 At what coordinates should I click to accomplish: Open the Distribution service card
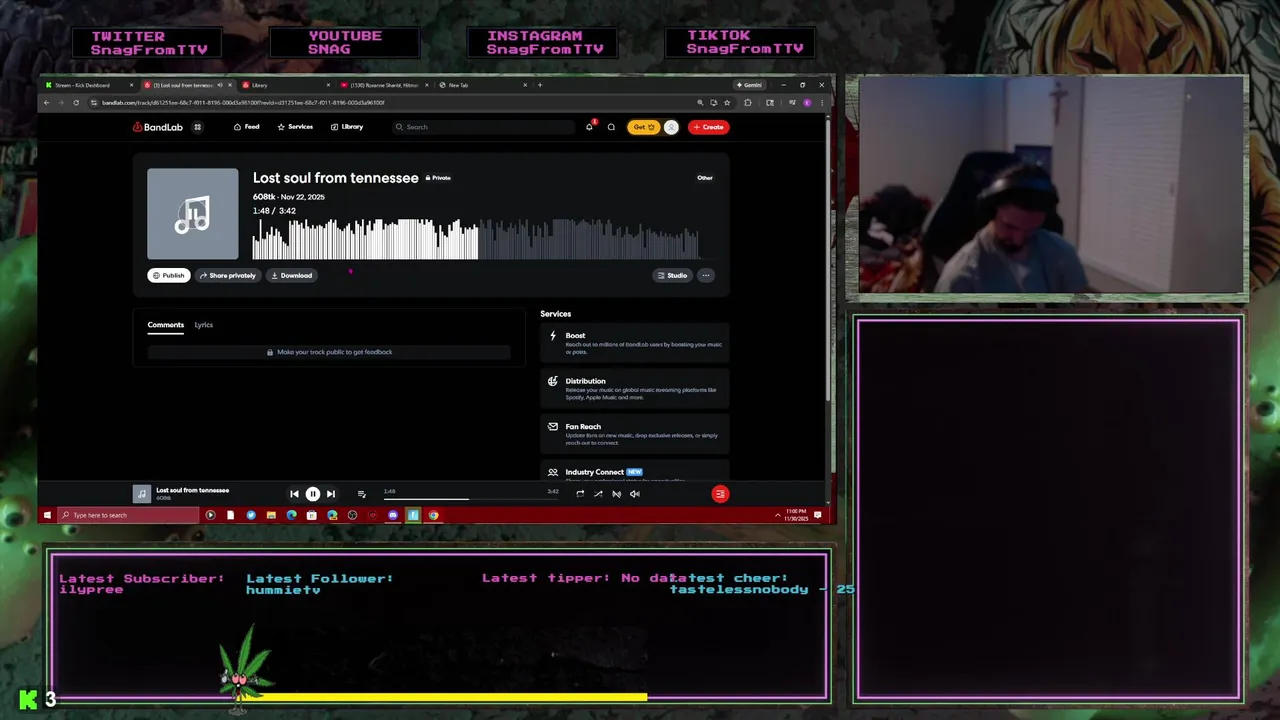click(635, 388)
